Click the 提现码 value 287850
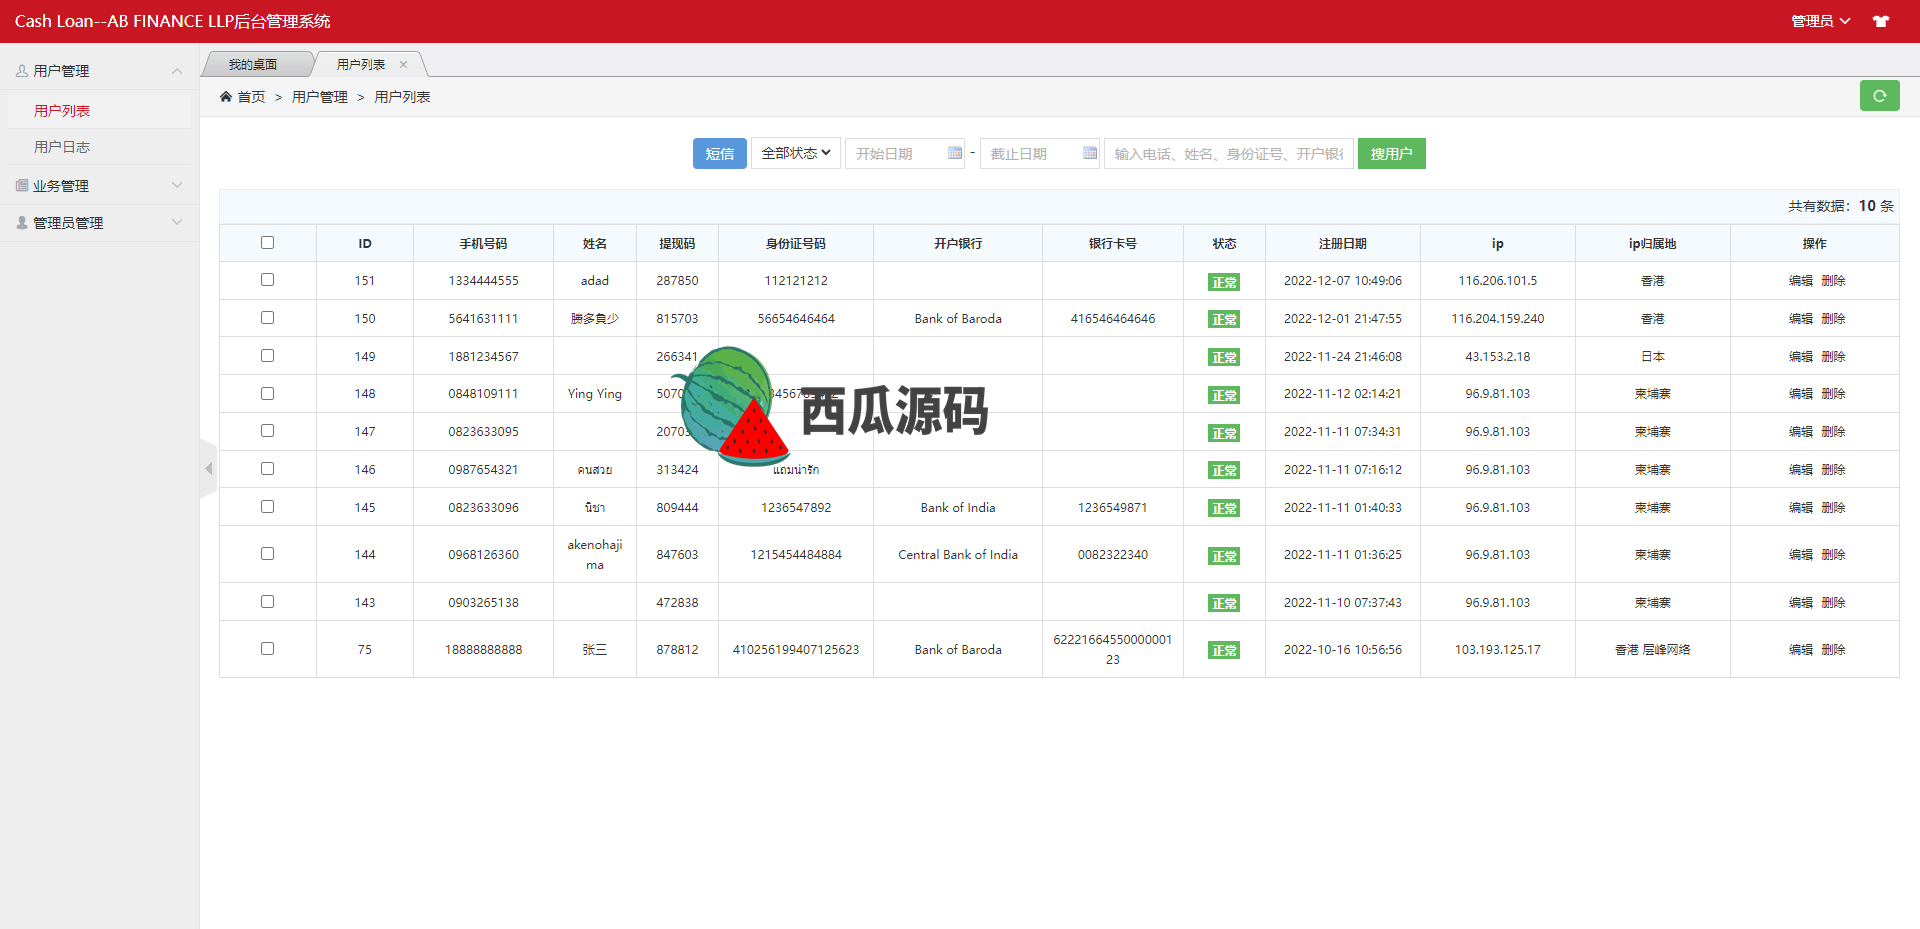This screenshot has width=1920, height=929. tap(677, 281)
